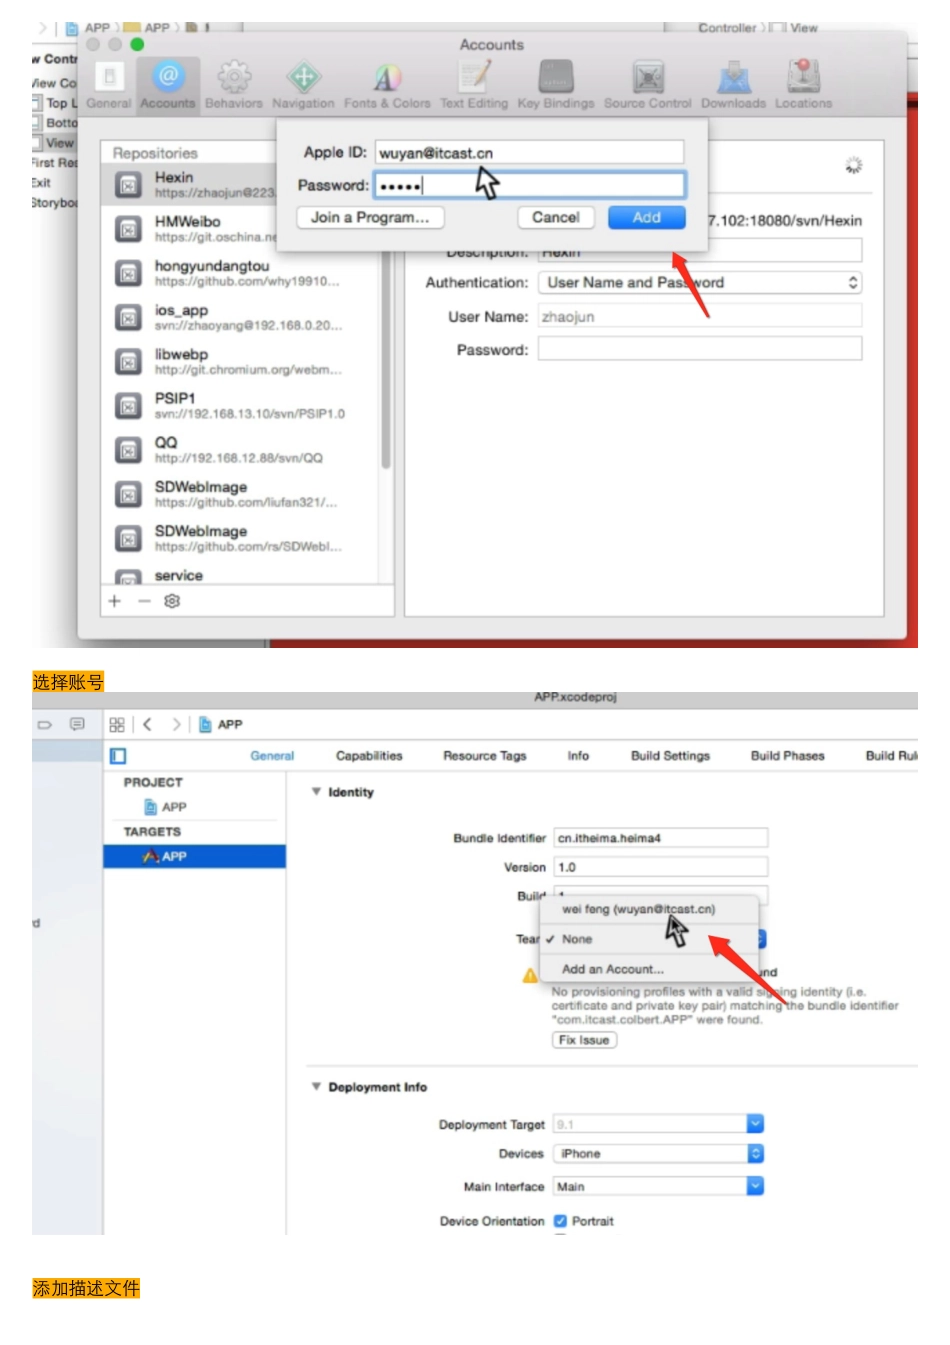Image resolution: width=950 pixels, height=1345 pixels.
Task: Click plus icon to add repository
Action: click(114, 601)
